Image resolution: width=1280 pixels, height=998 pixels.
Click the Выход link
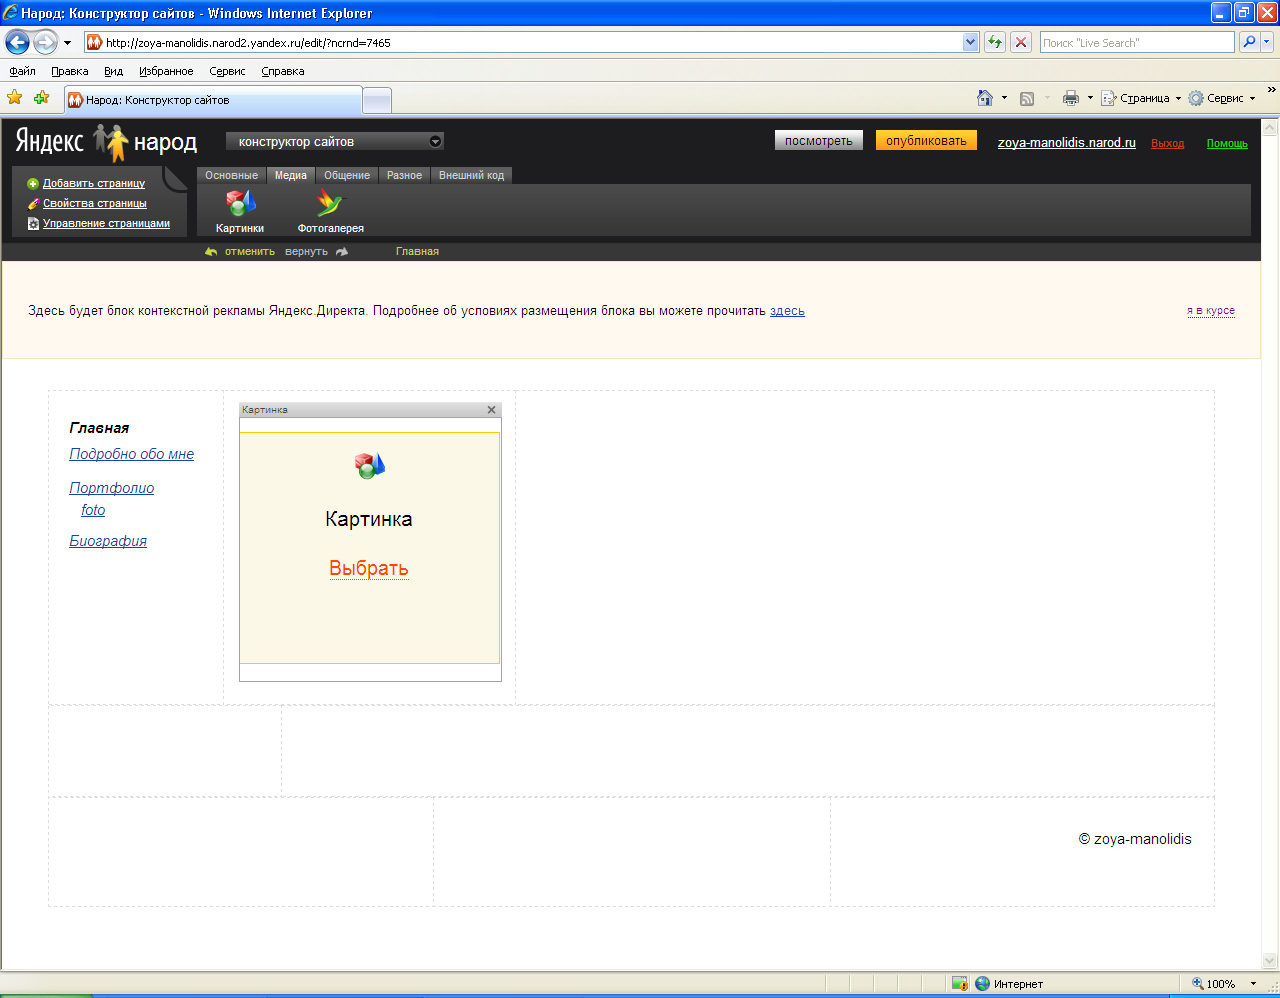(1167, 144)
